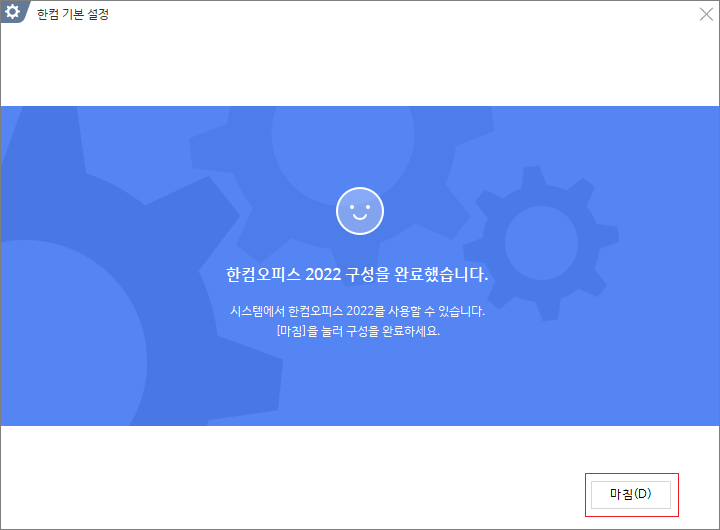720x530 pixels.
Task: Click the 한컴 기본 설정 window title text
Action: click(x=73, y=14)
